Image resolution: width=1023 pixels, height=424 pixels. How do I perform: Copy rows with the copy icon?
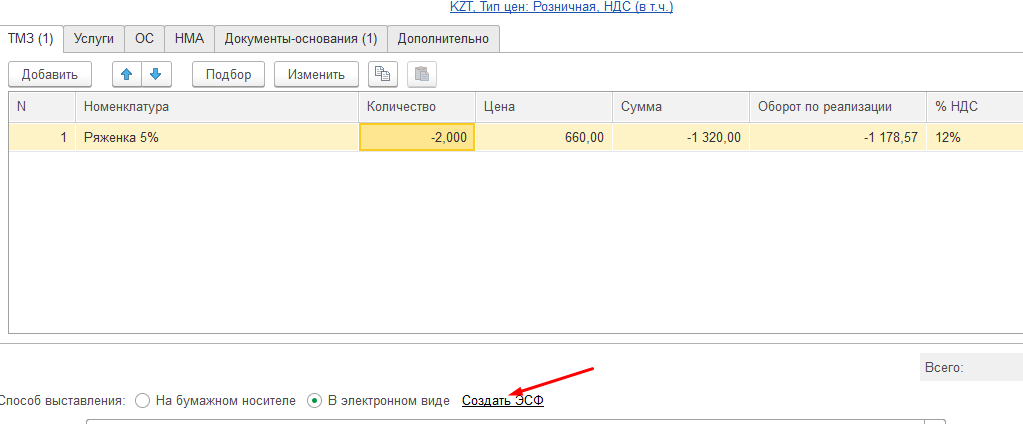[x=383, y=74]
